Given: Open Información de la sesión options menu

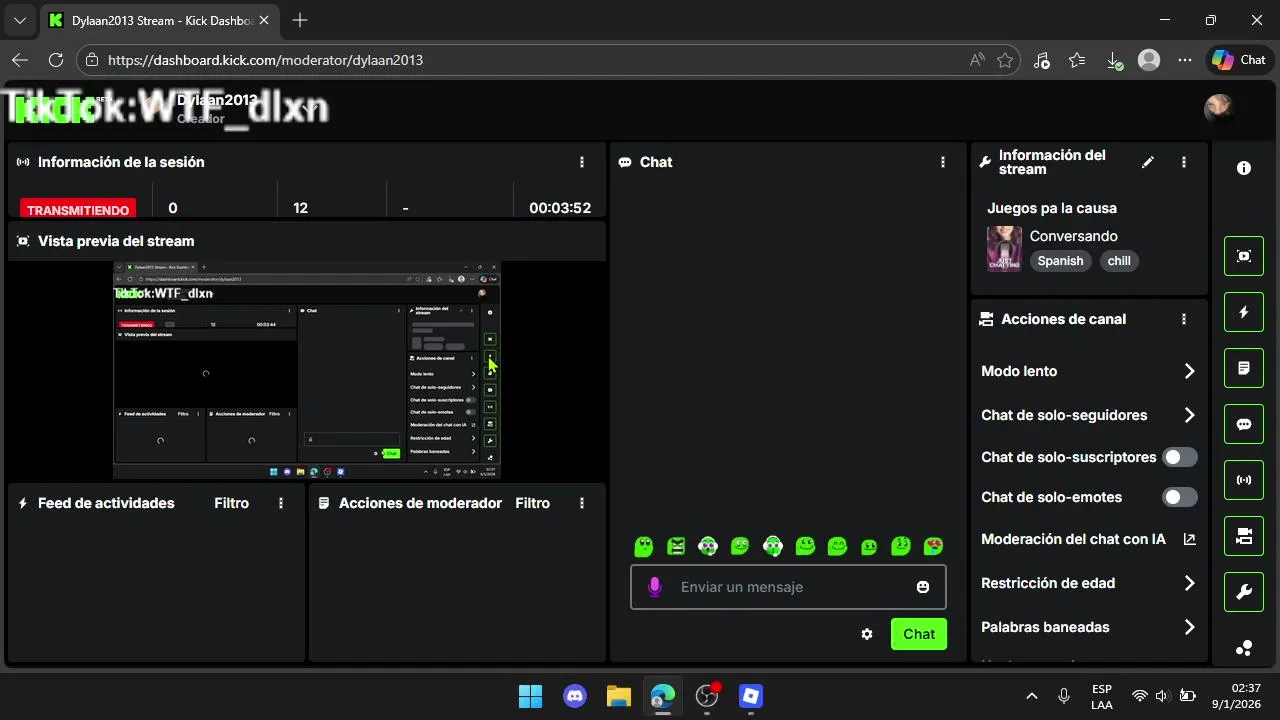Looking at the screenshot, I should [582, 162].
